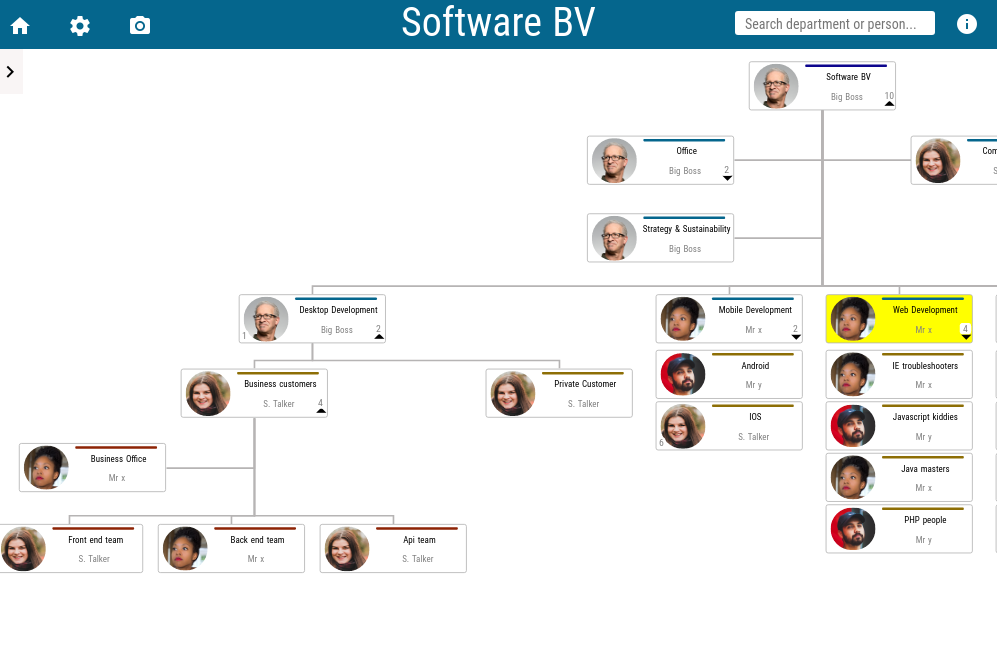Select the Api team name
The width and height of the screenshot is (997, 659).
point(420,540)
